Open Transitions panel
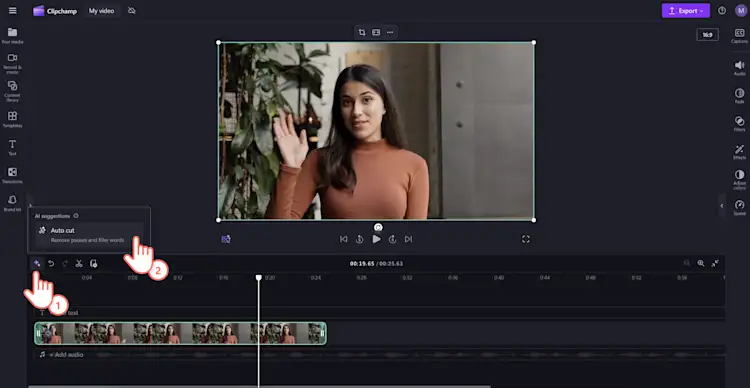This screenshot has height=388, width=750. pyautogui.click(x=12, y=175)
